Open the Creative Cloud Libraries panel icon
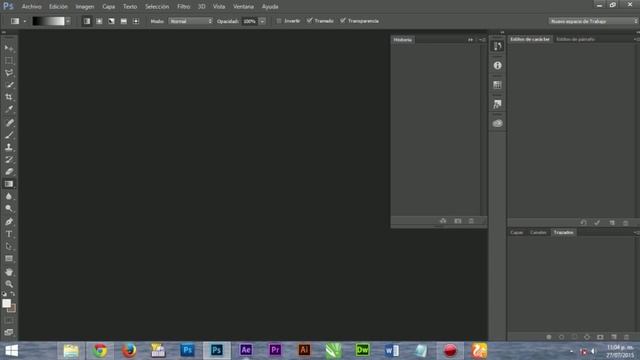The width and height of the screenshot is (640, 360). click(x=497, y=123)
